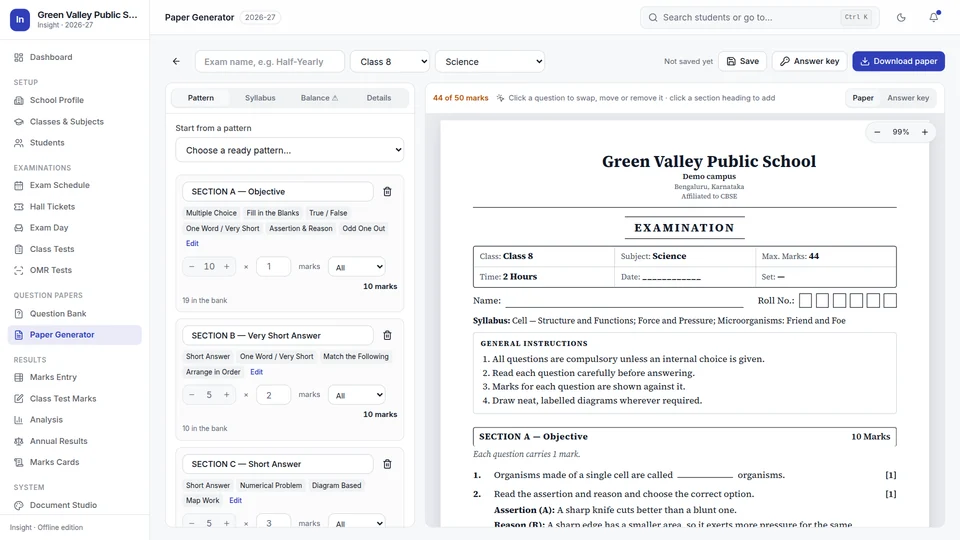Select Paper Generator in sidebar
Viewport: 960px width, 540px height.
(x=74, y=335)
